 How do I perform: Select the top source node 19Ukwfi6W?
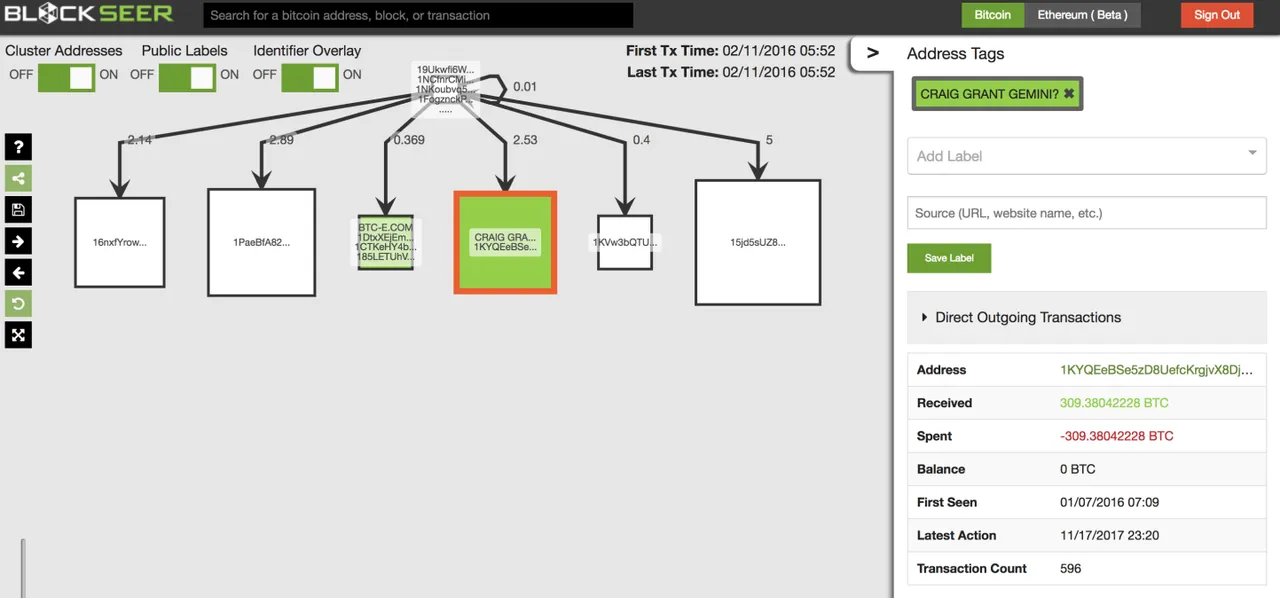(x=446, y=88)
